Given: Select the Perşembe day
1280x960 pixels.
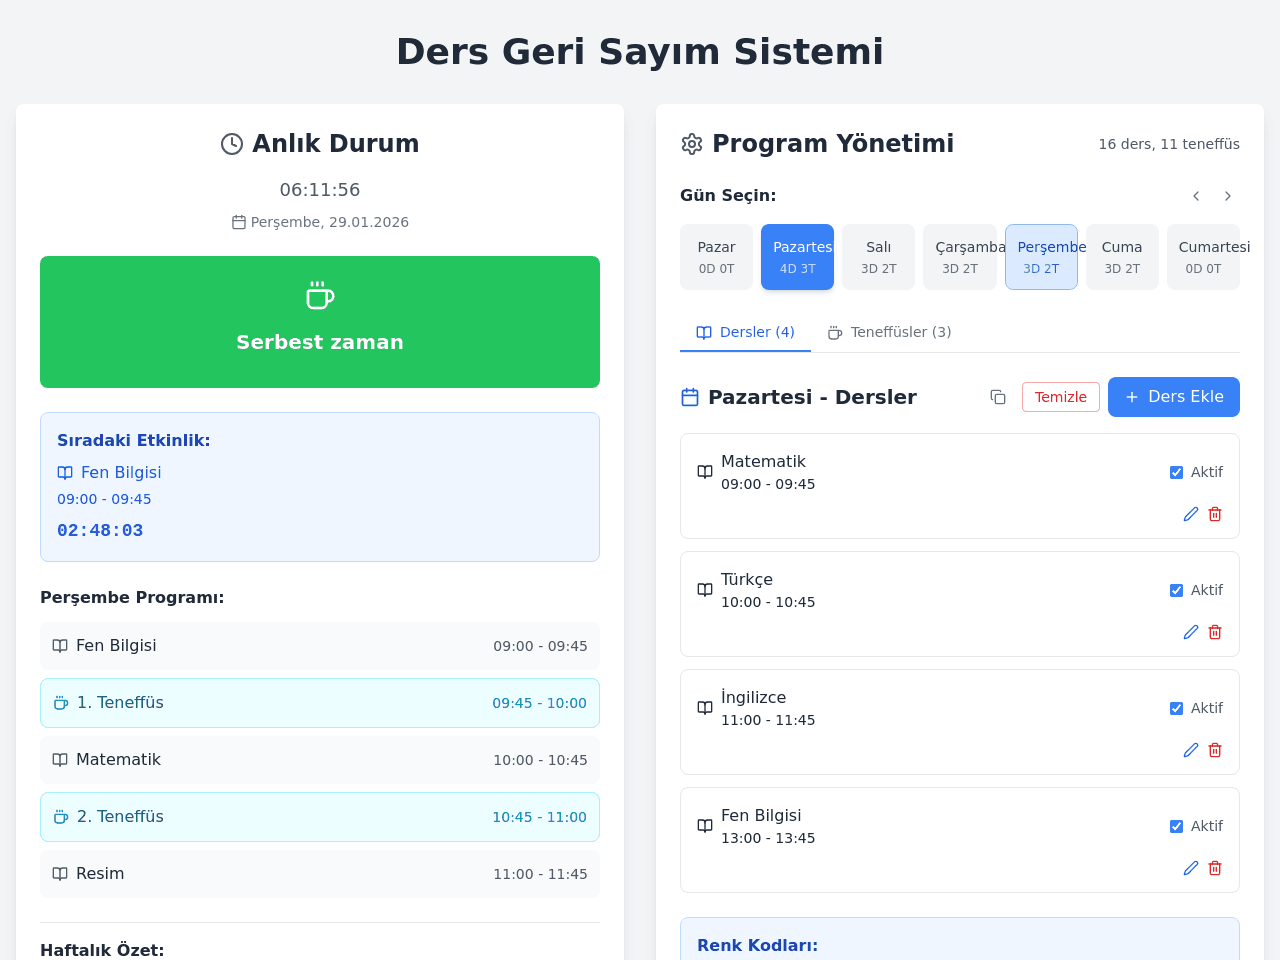Looking at the screenshot, I should (x=1041, y=257).
